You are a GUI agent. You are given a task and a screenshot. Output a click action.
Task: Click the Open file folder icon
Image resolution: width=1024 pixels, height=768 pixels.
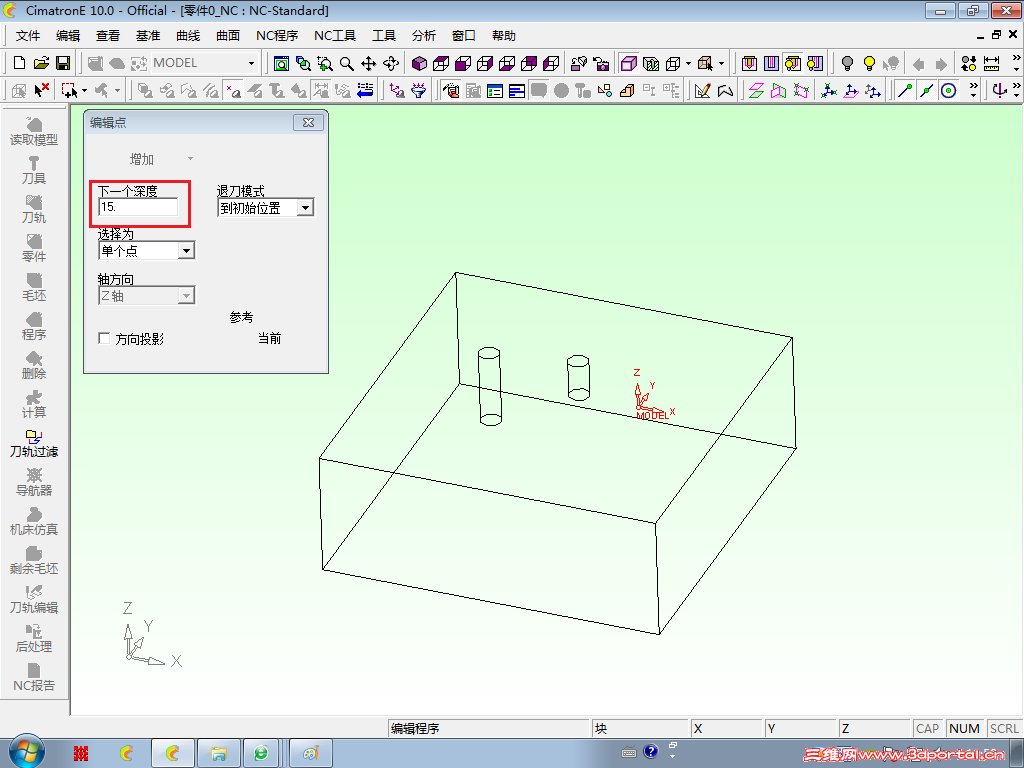[41, 63]
